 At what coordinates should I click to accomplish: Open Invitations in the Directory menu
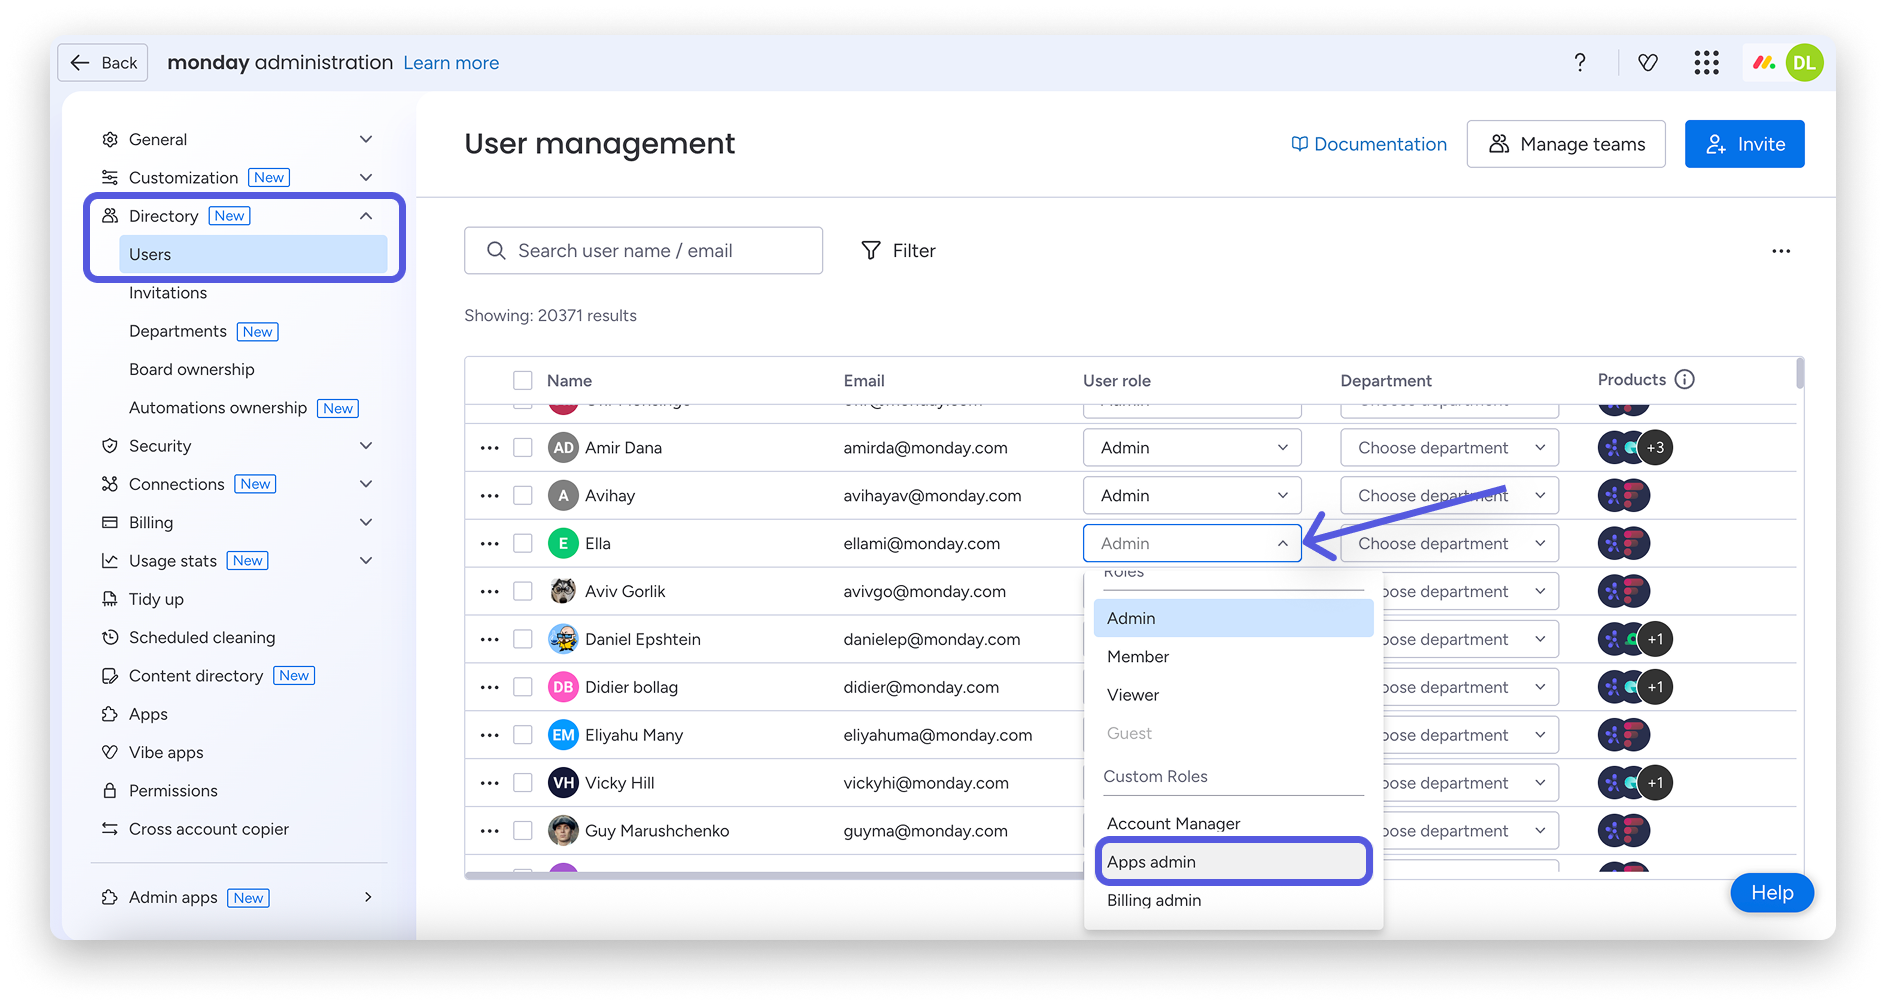click(x=168, y=293)
